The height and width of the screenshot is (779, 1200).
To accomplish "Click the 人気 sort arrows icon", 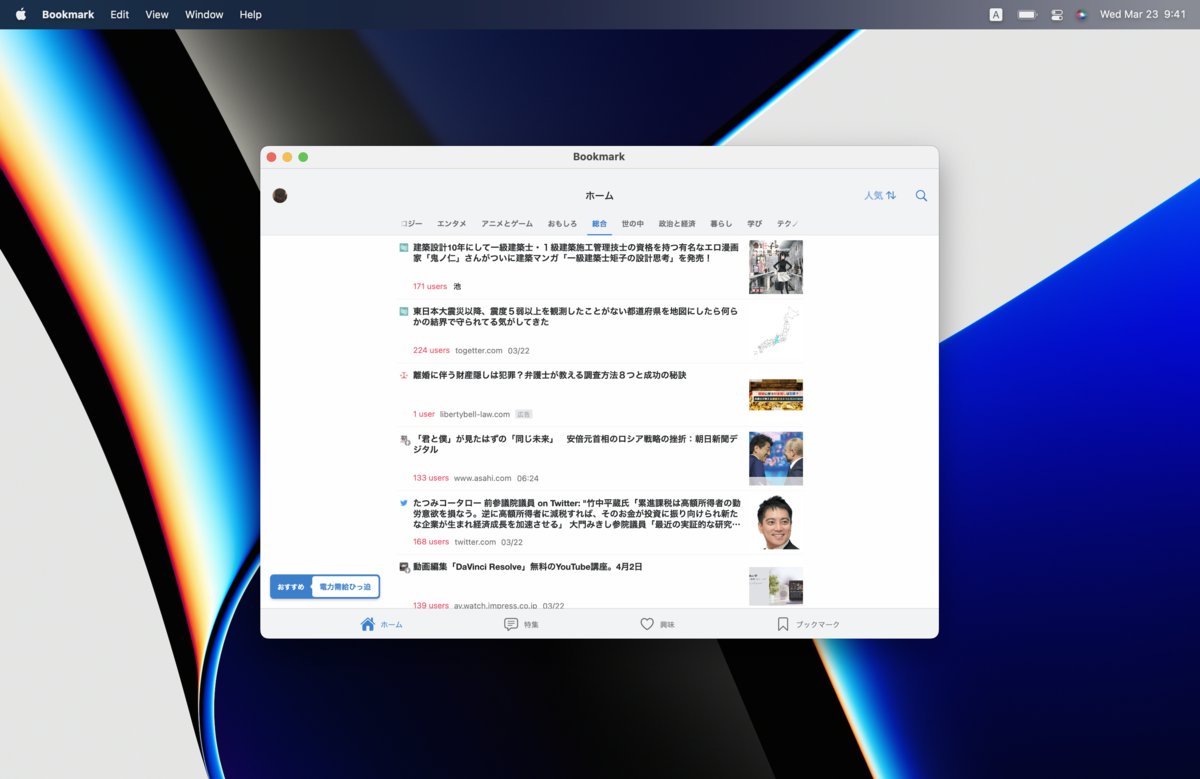I will tap(890, 195).
